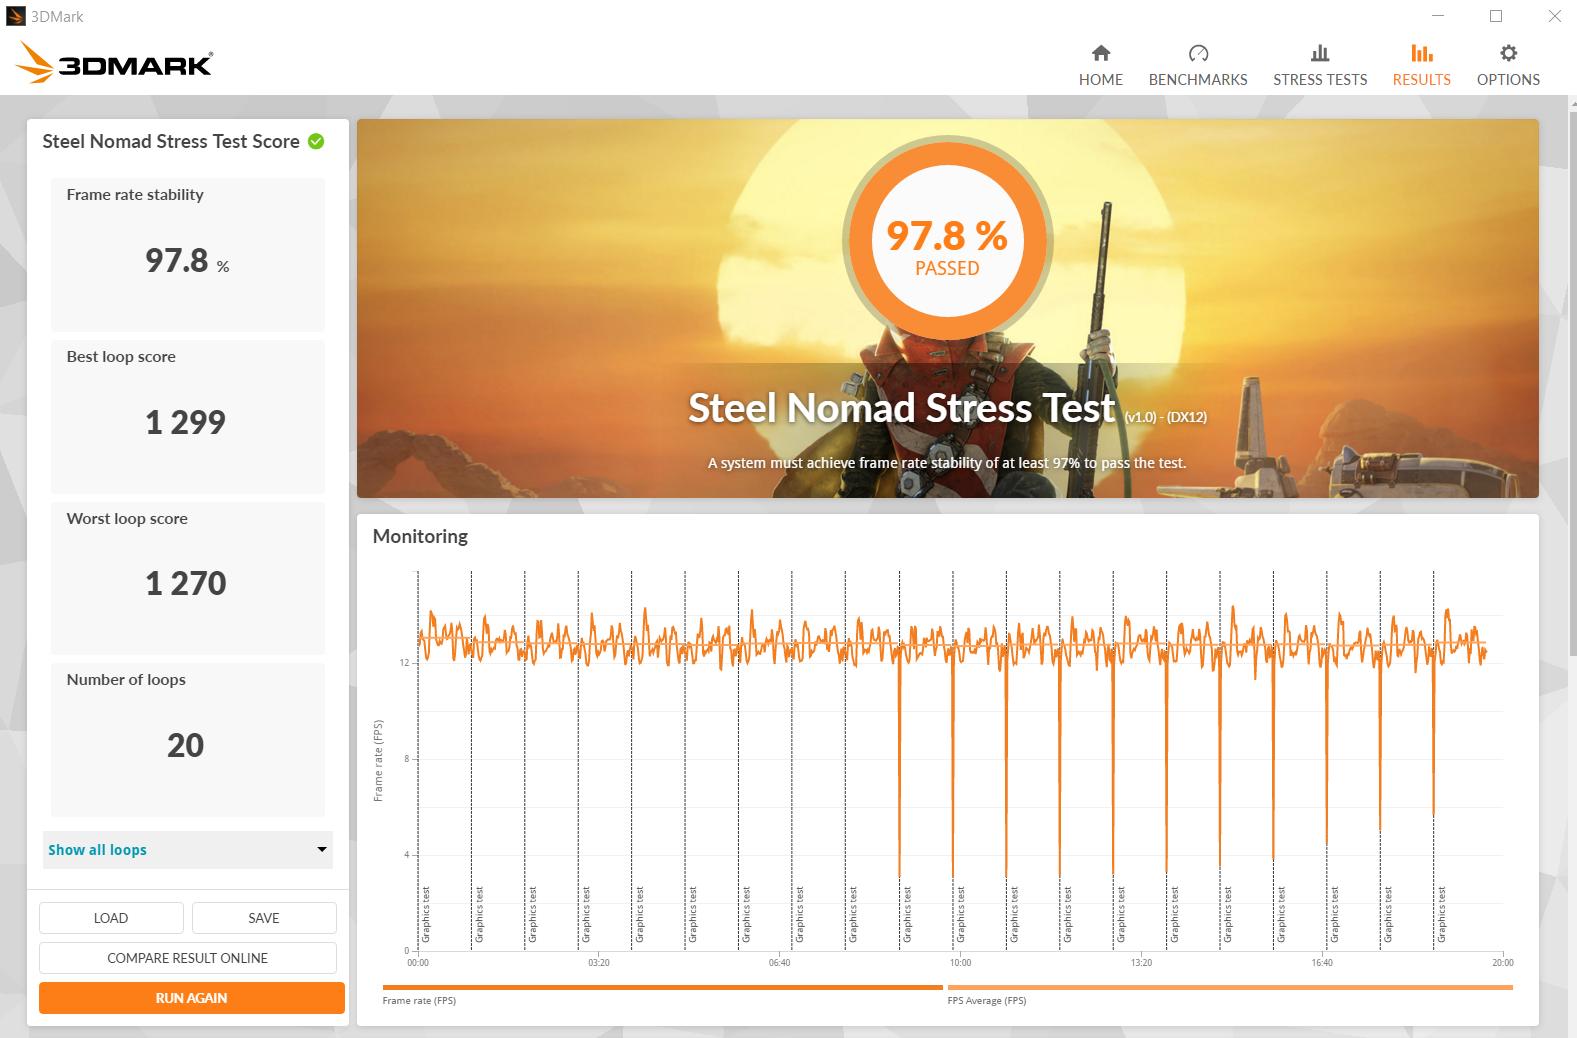
Task: Click the frame rate stability requirement text
Action: pyautogui.click(x=947, y=463)
